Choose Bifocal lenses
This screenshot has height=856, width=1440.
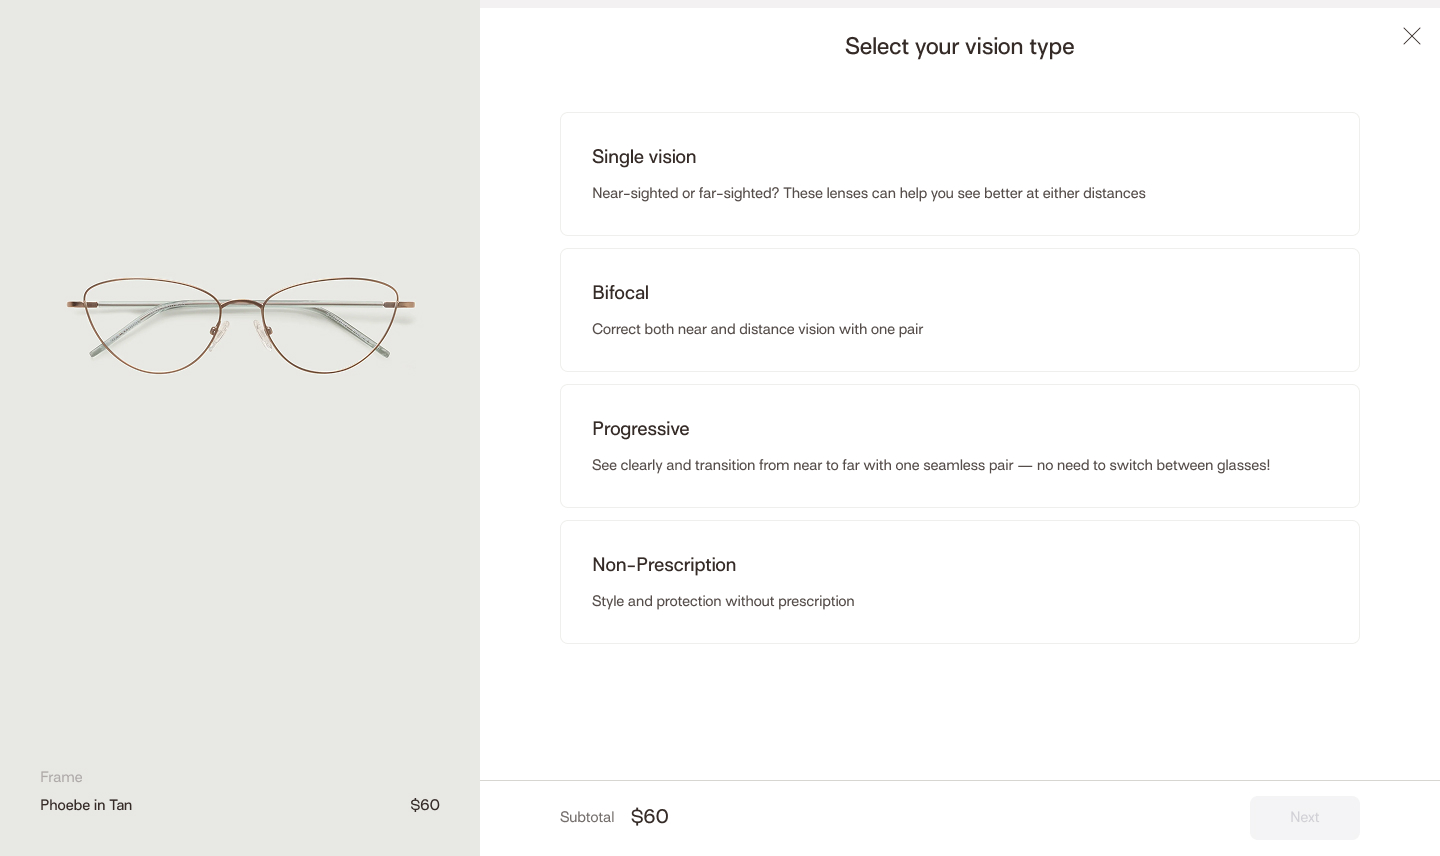tap(960, 310)
